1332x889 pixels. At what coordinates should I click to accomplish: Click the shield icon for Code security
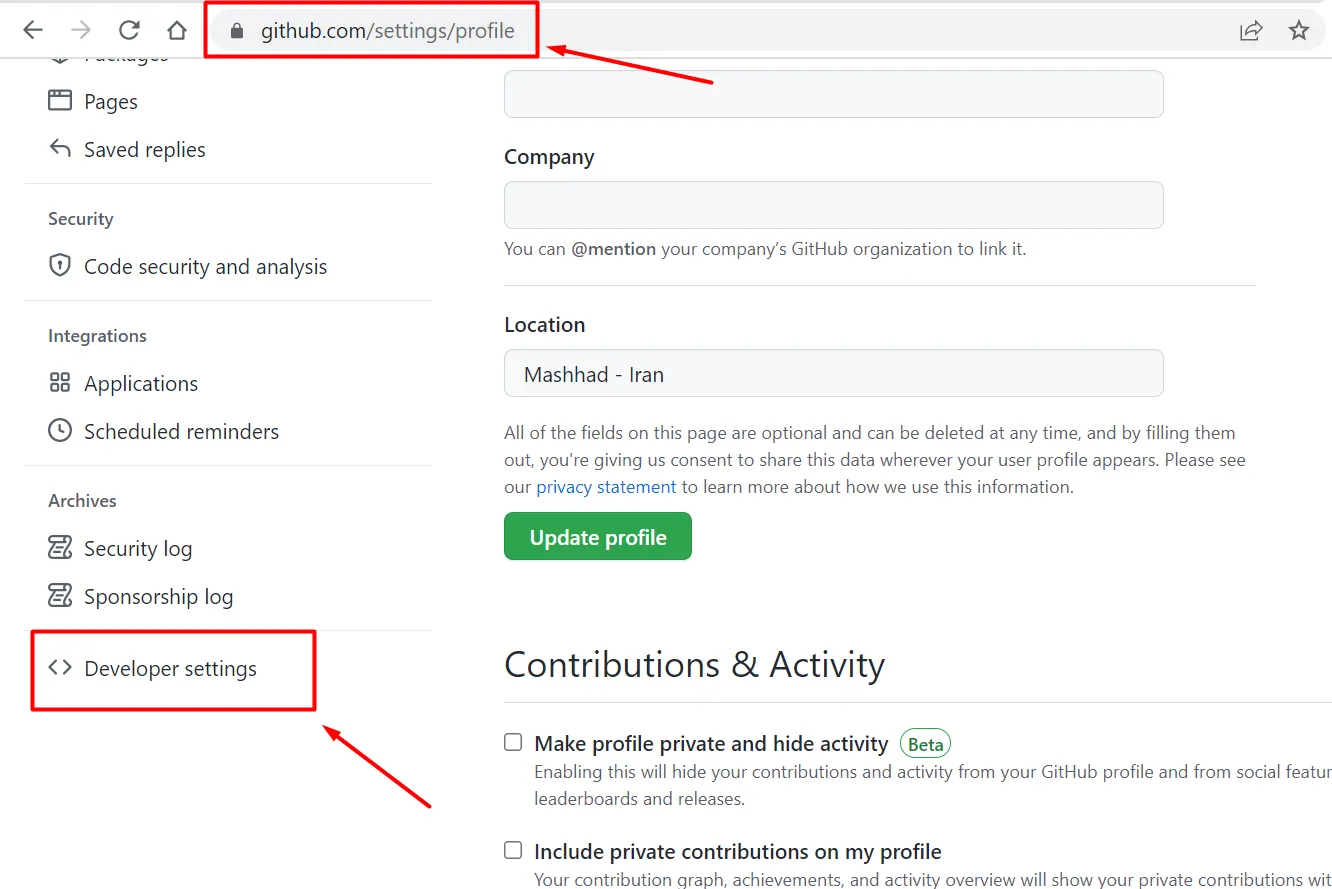point(60,266)
